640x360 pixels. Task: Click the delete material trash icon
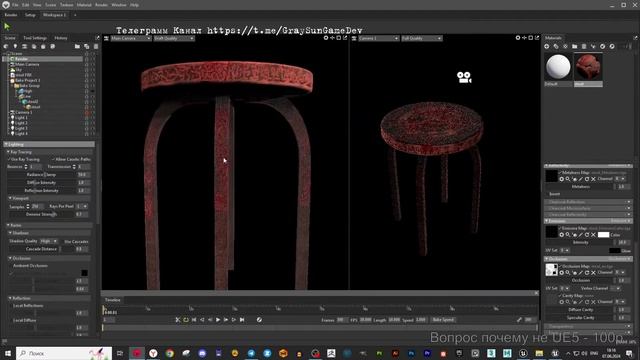[584, 47]
